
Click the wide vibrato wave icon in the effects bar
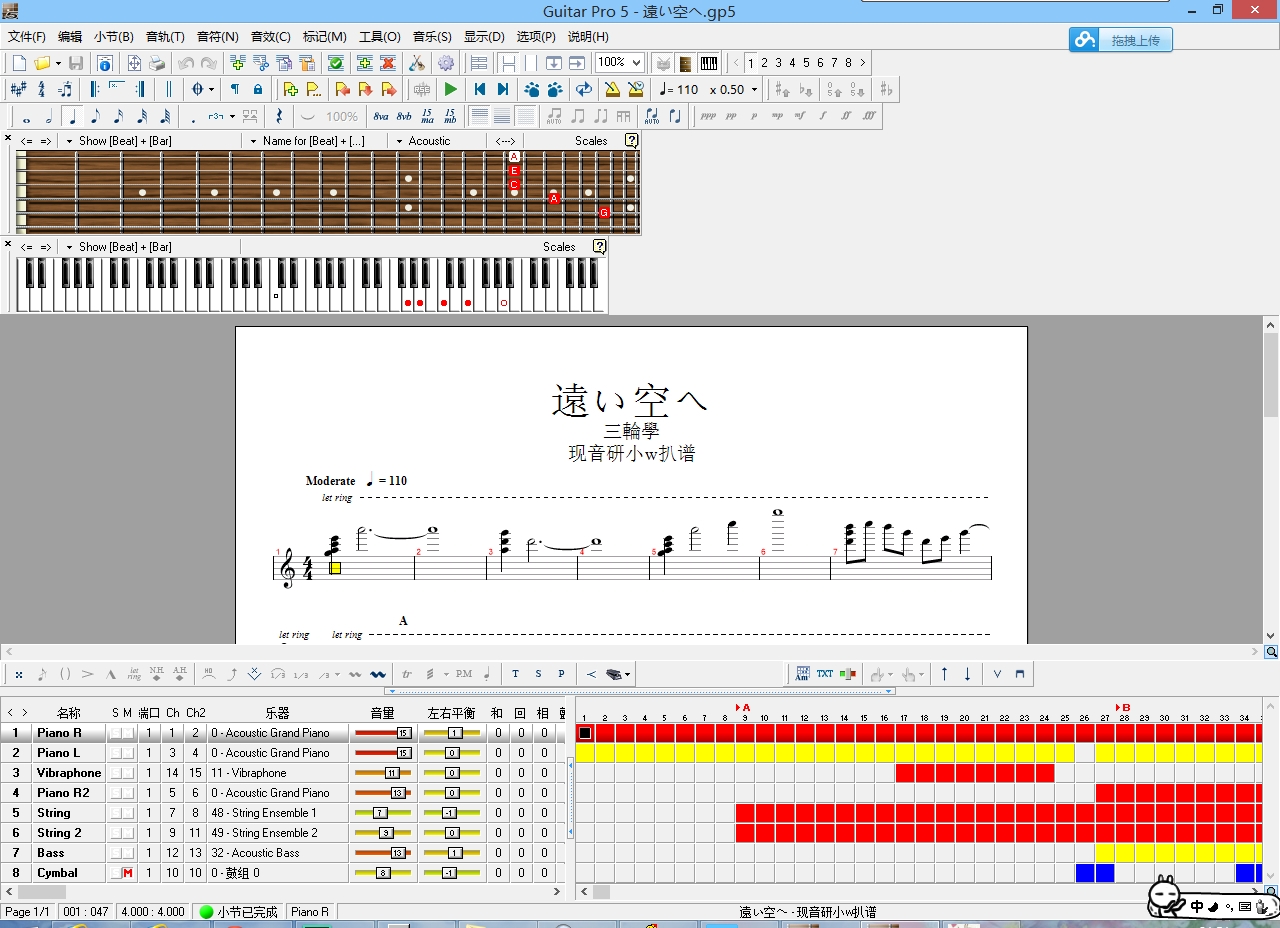click(378, 674)
